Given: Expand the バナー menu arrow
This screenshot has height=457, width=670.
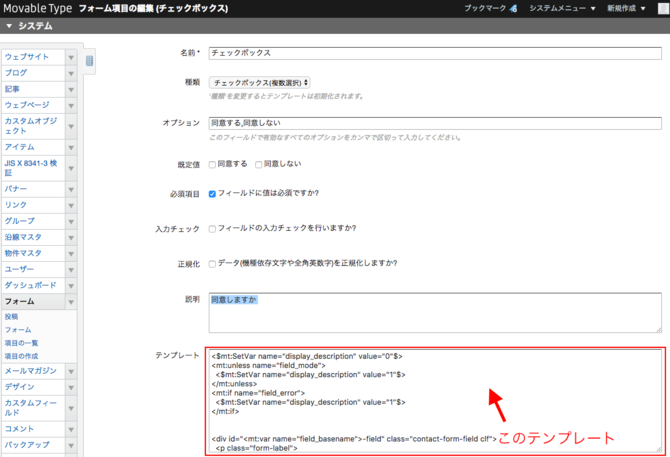Looking at the screenshot, I should coord(71,189).
